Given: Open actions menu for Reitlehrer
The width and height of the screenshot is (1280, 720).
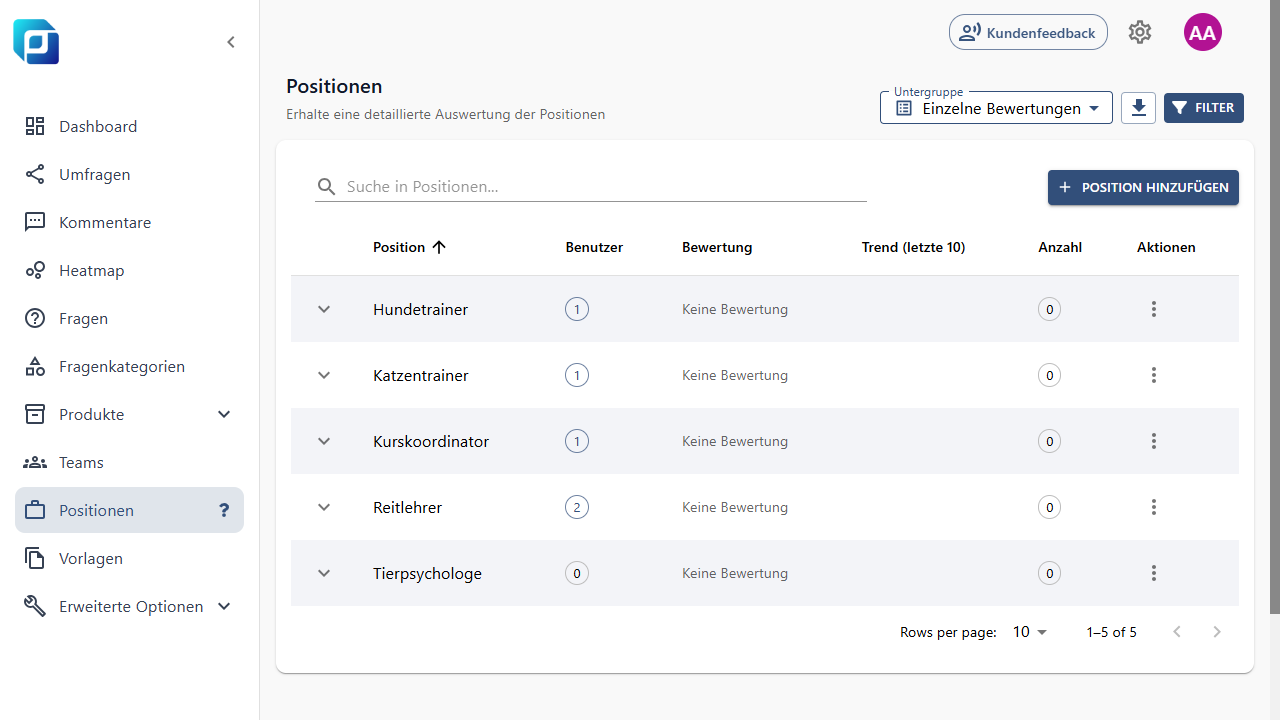Looking at the screenshot, I should (1154, 507).
